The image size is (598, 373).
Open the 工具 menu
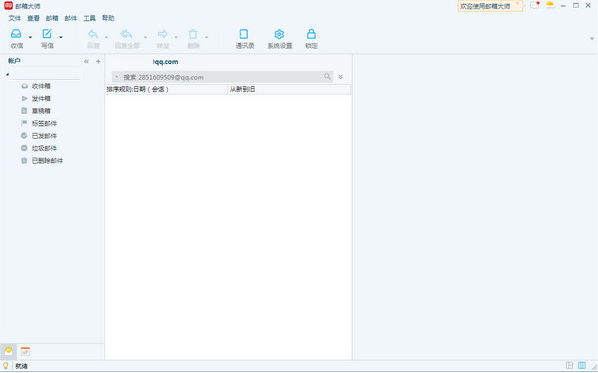pyautogui.click(x=89, y=18)
